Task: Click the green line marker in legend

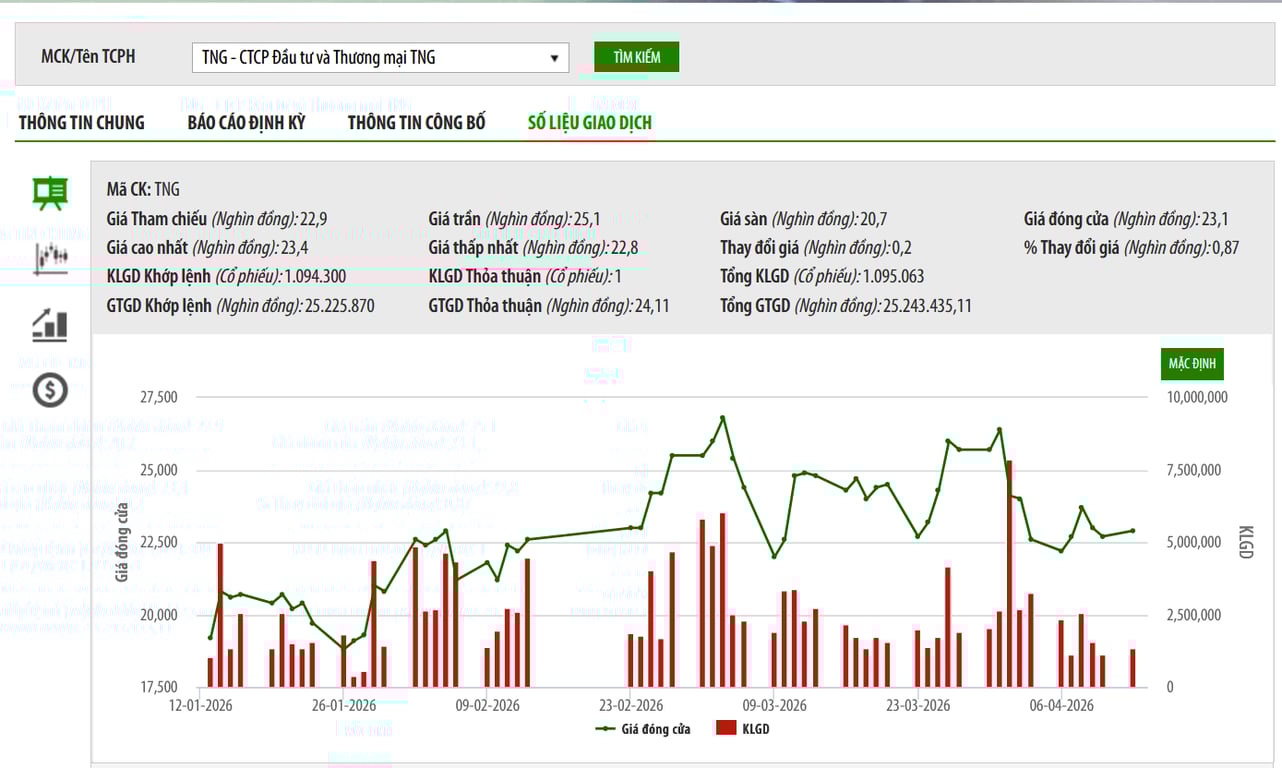Action: point(605,729)
